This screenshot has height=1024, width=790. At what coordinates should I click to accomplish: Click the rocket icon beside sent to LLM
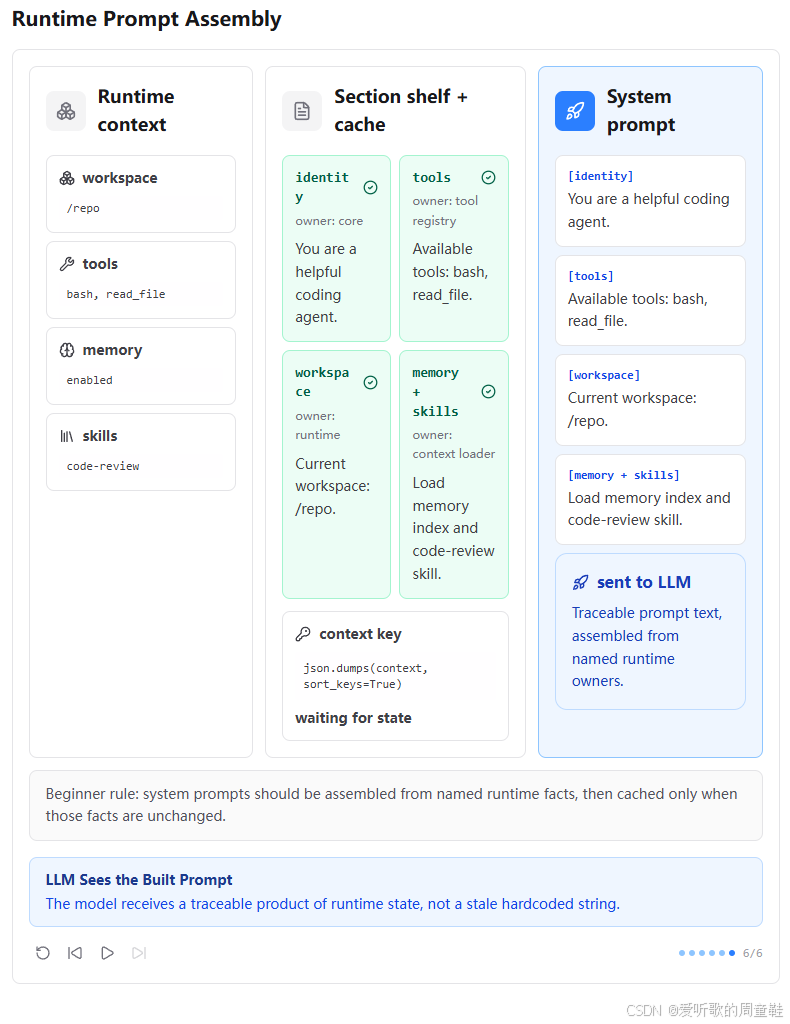pyautogui.click(x=580, y=583)
